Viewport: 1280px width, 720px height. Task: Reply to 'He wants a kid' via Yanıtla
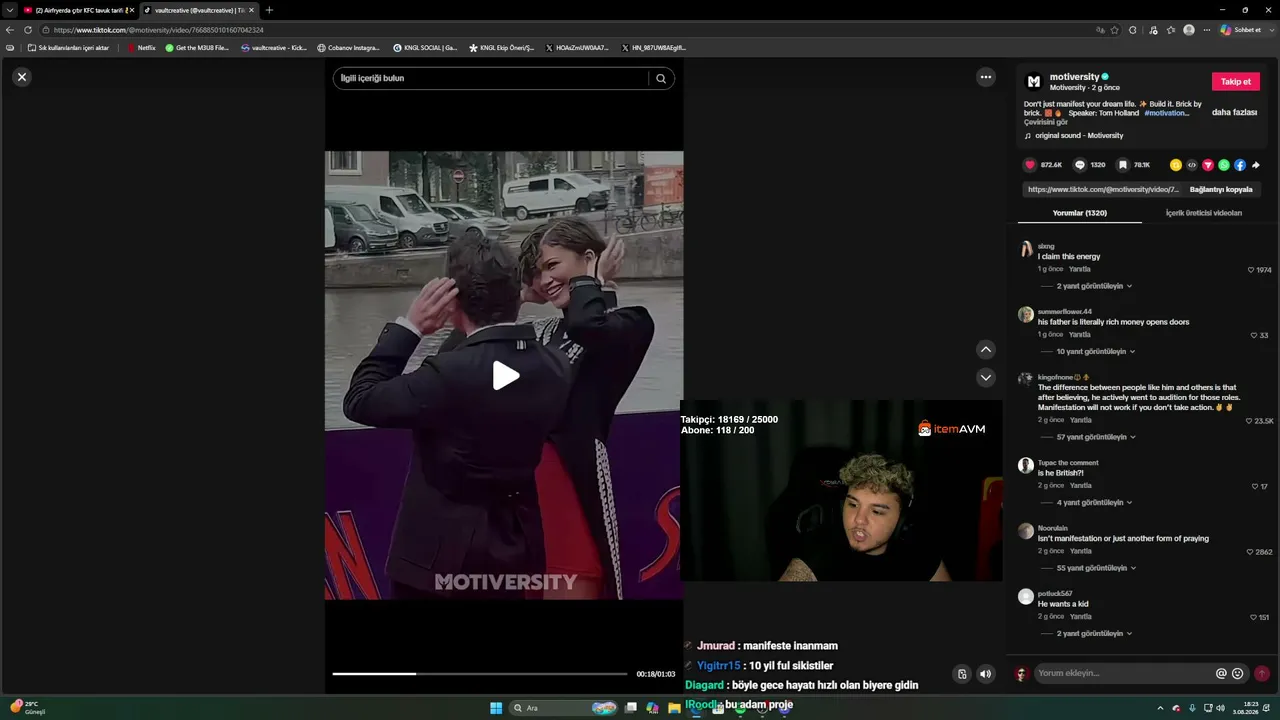[1080, 617]
